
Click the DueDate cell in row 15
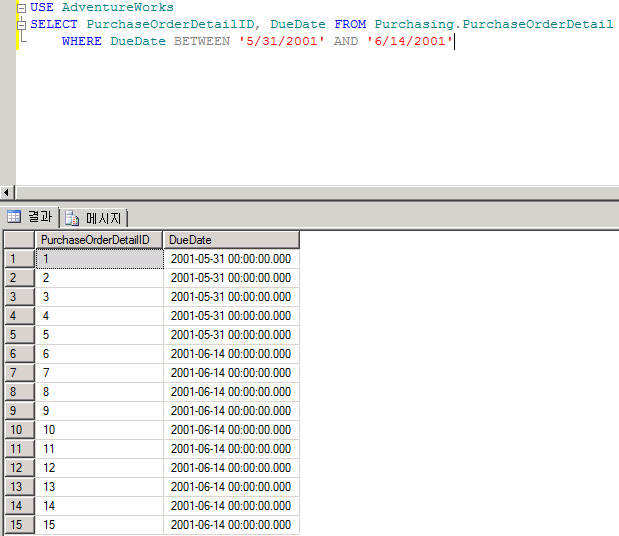231,525
